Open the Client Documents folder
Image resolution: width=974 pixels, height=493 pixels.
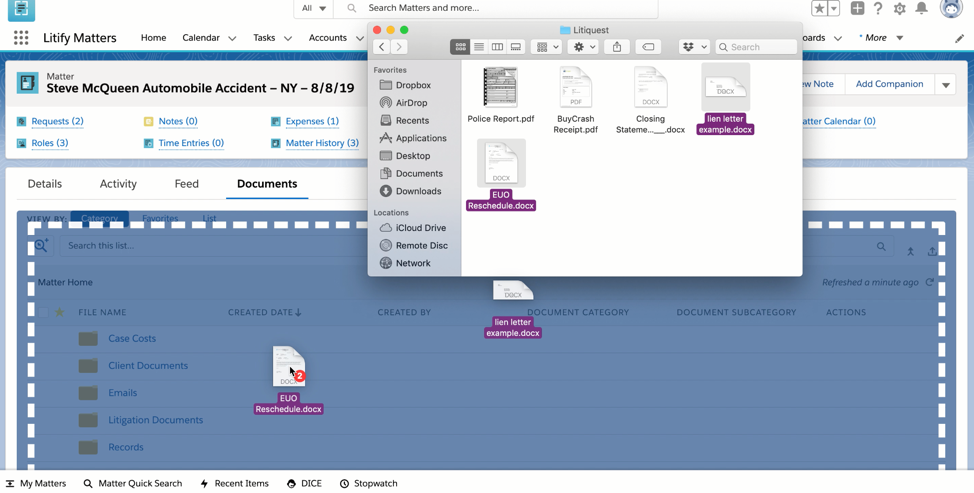(x=148, y=366)
